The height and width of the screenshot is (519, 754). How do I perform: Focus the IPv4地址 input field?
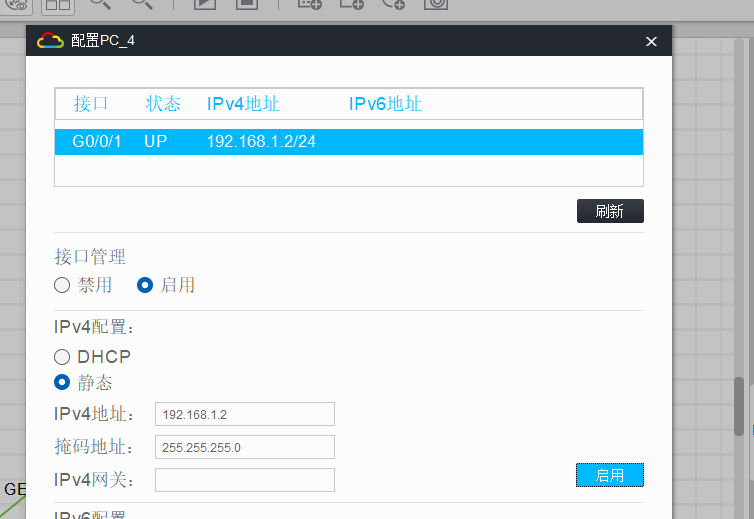[245, 414]
